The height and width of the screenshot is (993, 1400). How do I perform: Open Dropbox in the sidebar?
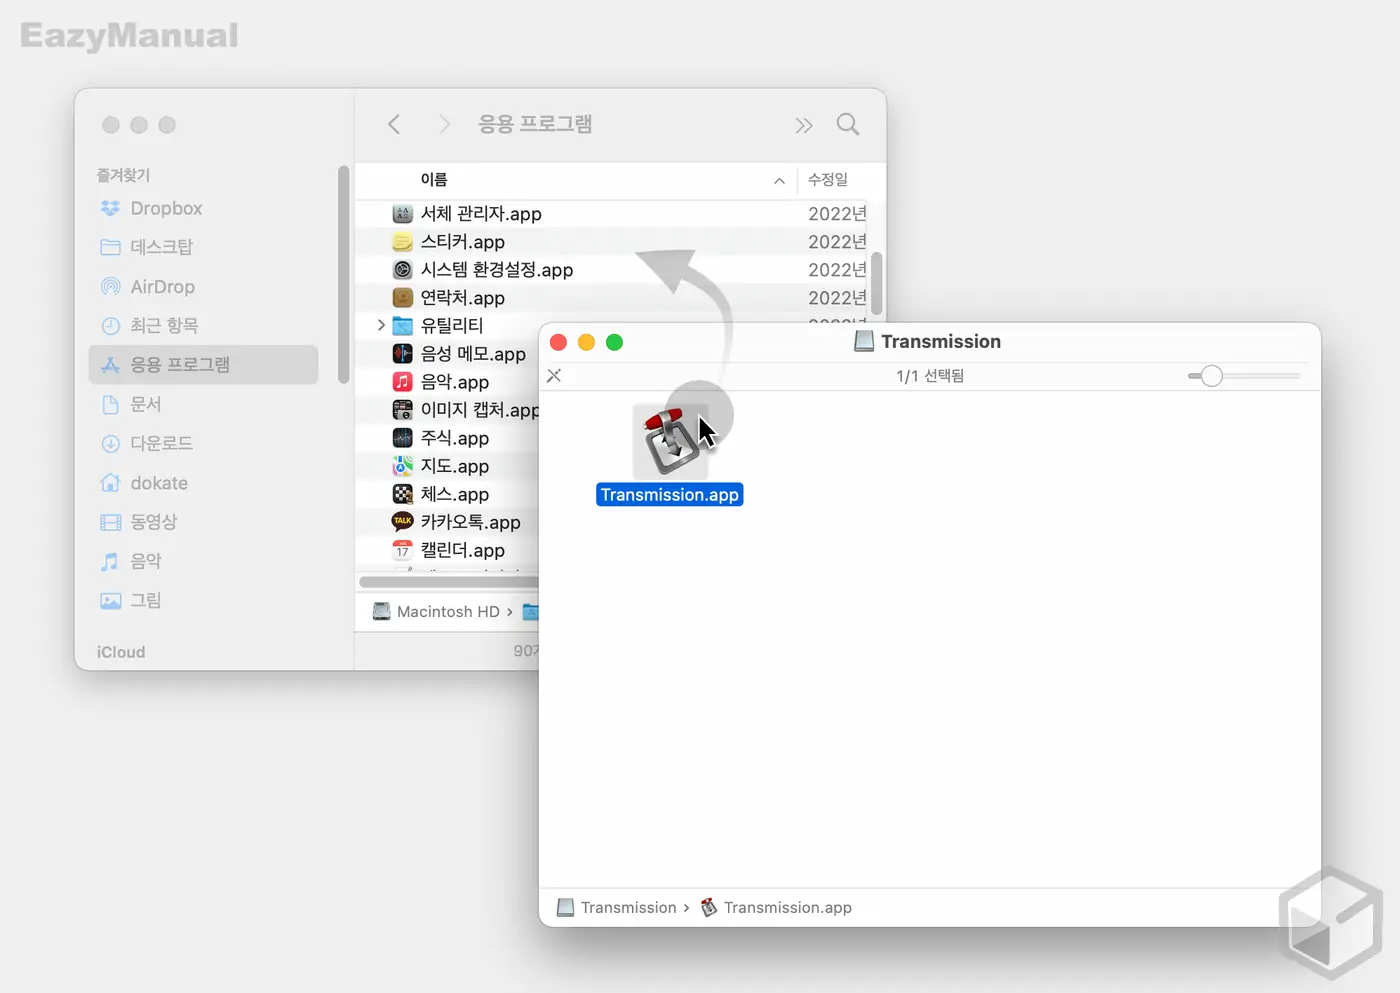(166, 208)
